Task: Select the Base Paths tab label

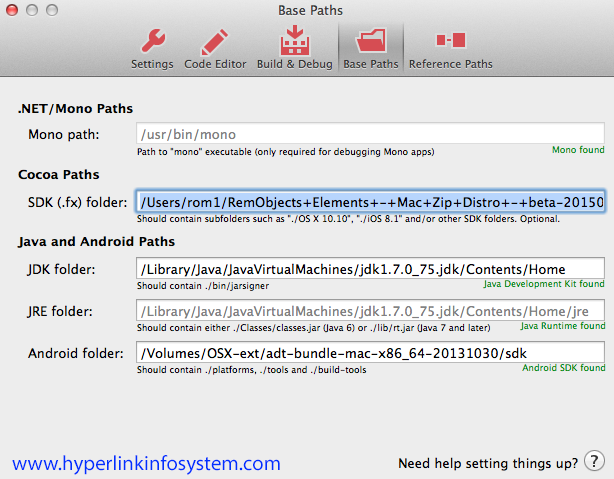Action: (x=370, y=64)
